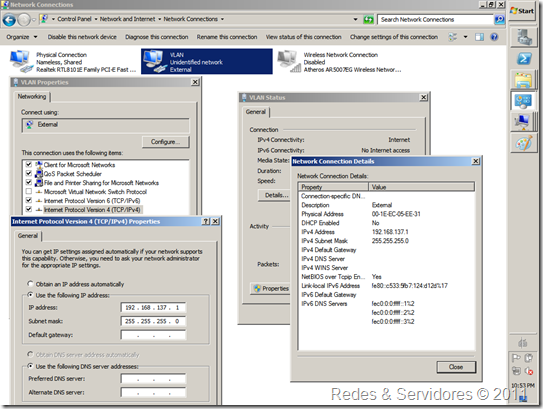Select the IPv4 Address value 192.168.137.1

coord(390,232)
